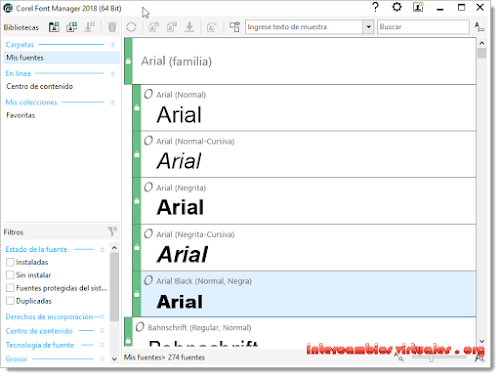Click in the Buscar search field
This screenshot has width=500, height=377.
[x=423, y=27]
